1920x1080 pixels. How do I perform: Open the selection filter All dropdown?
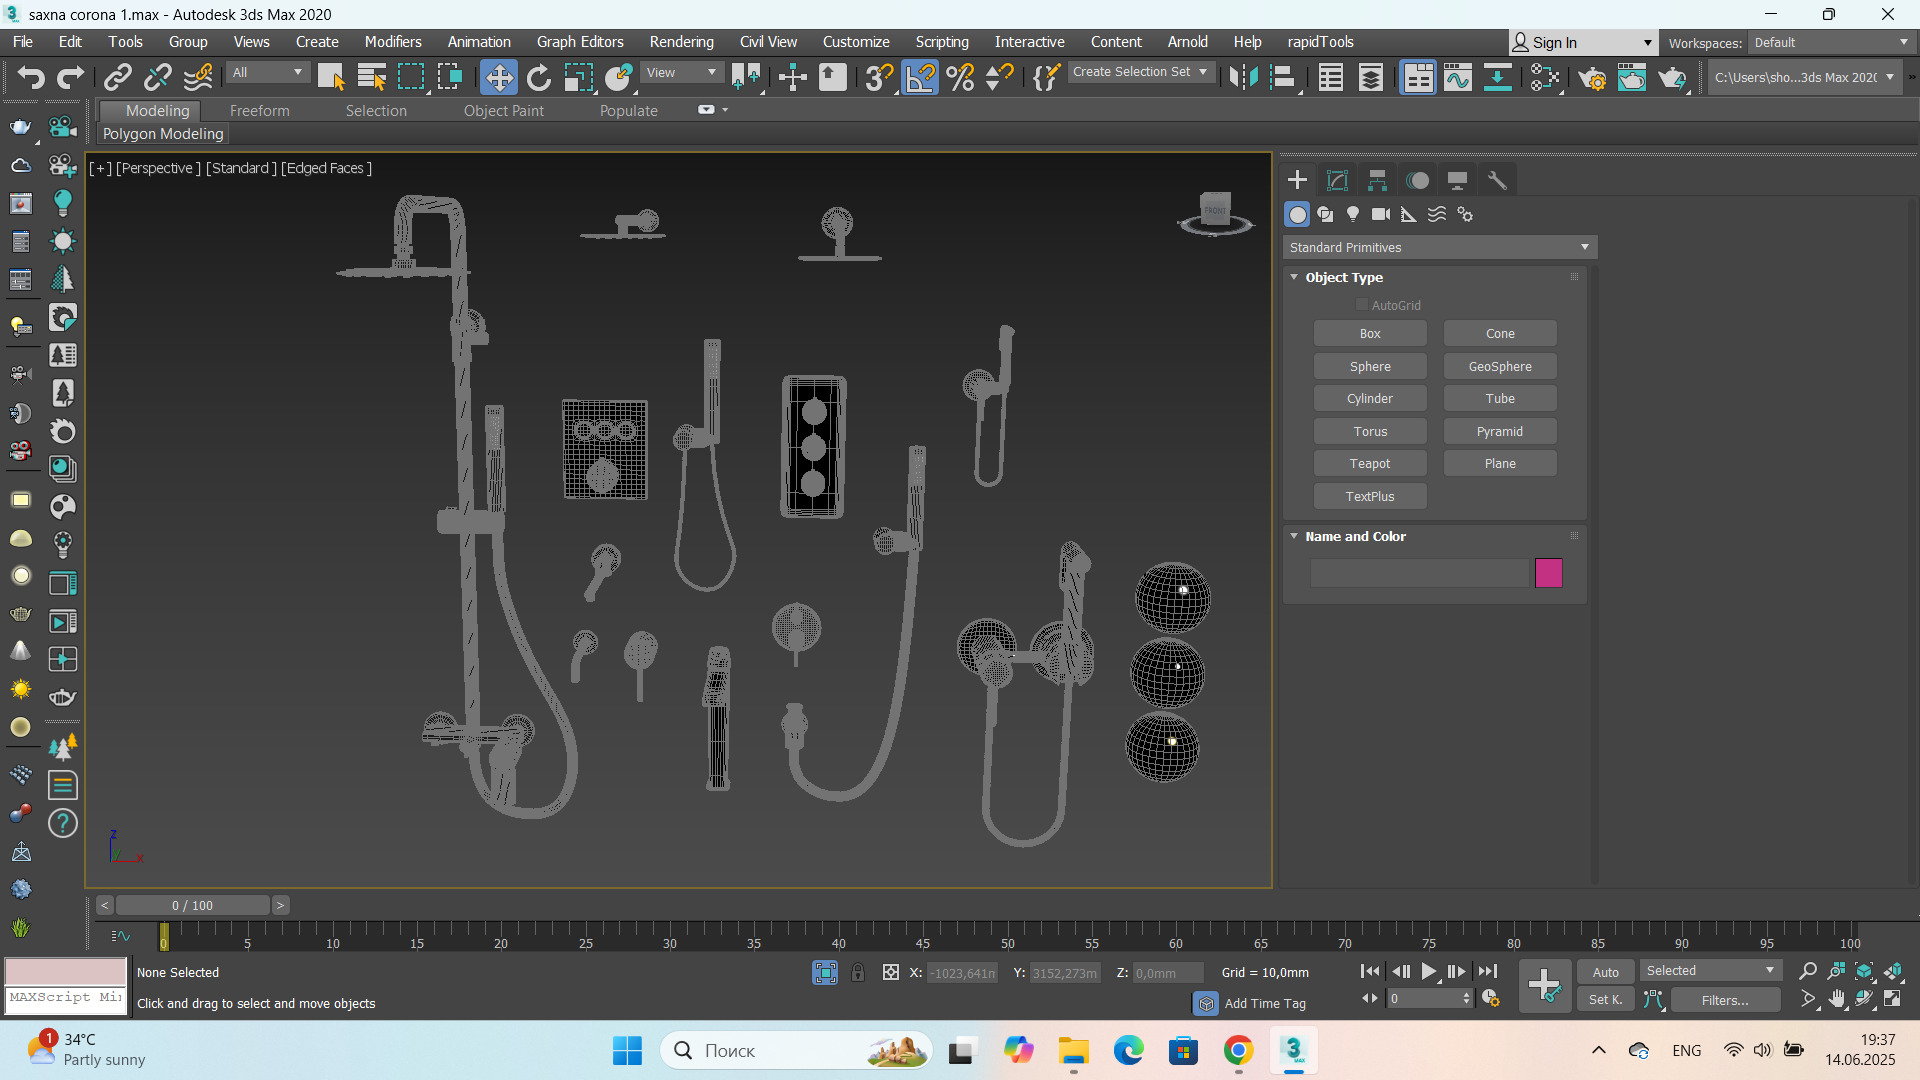[267, 72]
